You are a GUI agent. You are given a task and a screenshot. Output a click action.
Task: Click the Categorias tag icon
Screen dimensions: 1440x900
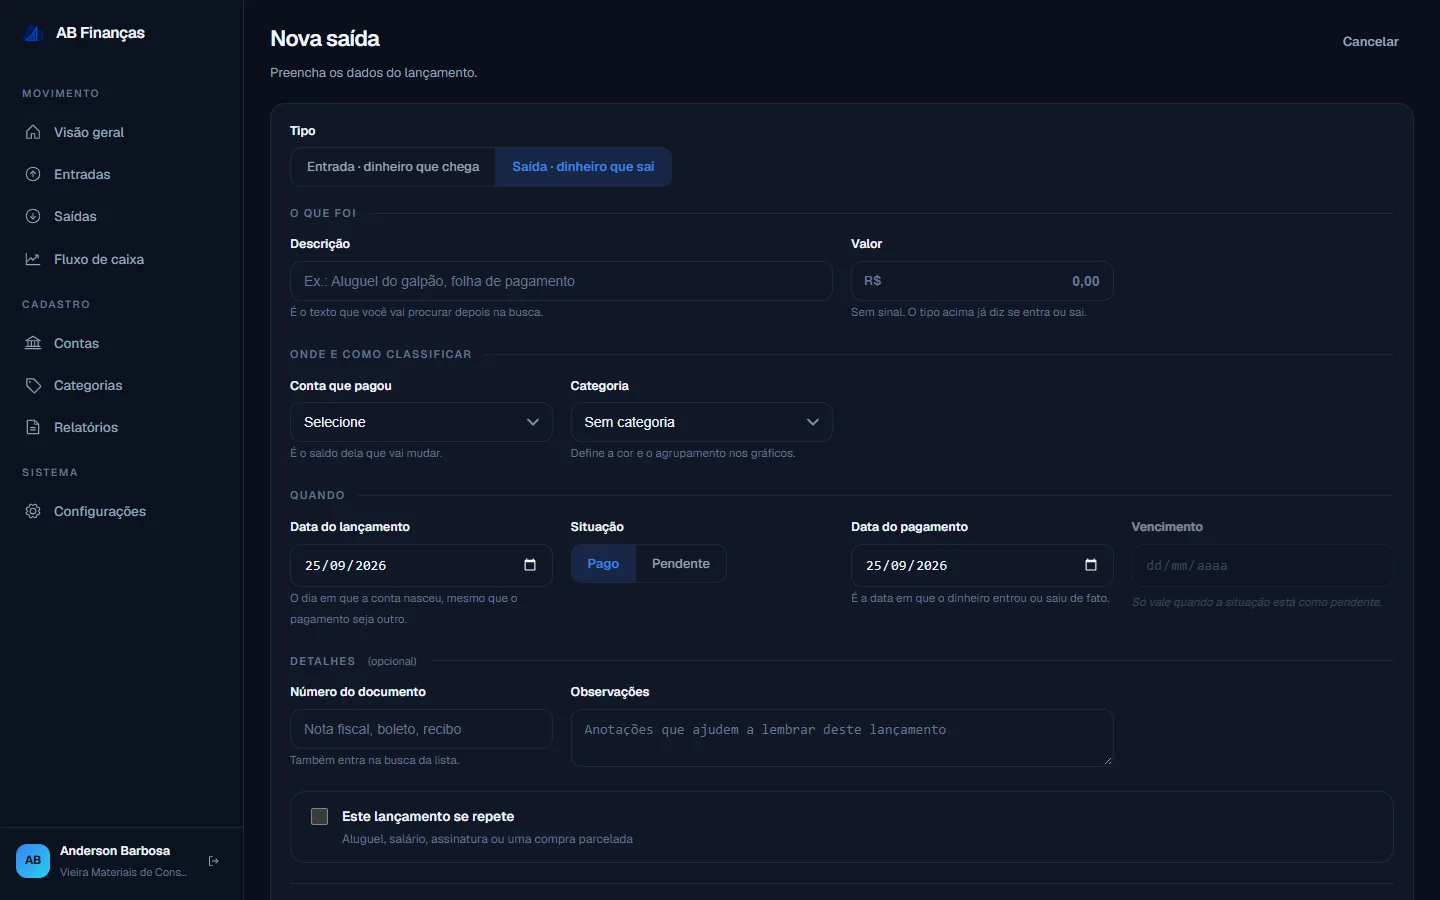point(33,385)
